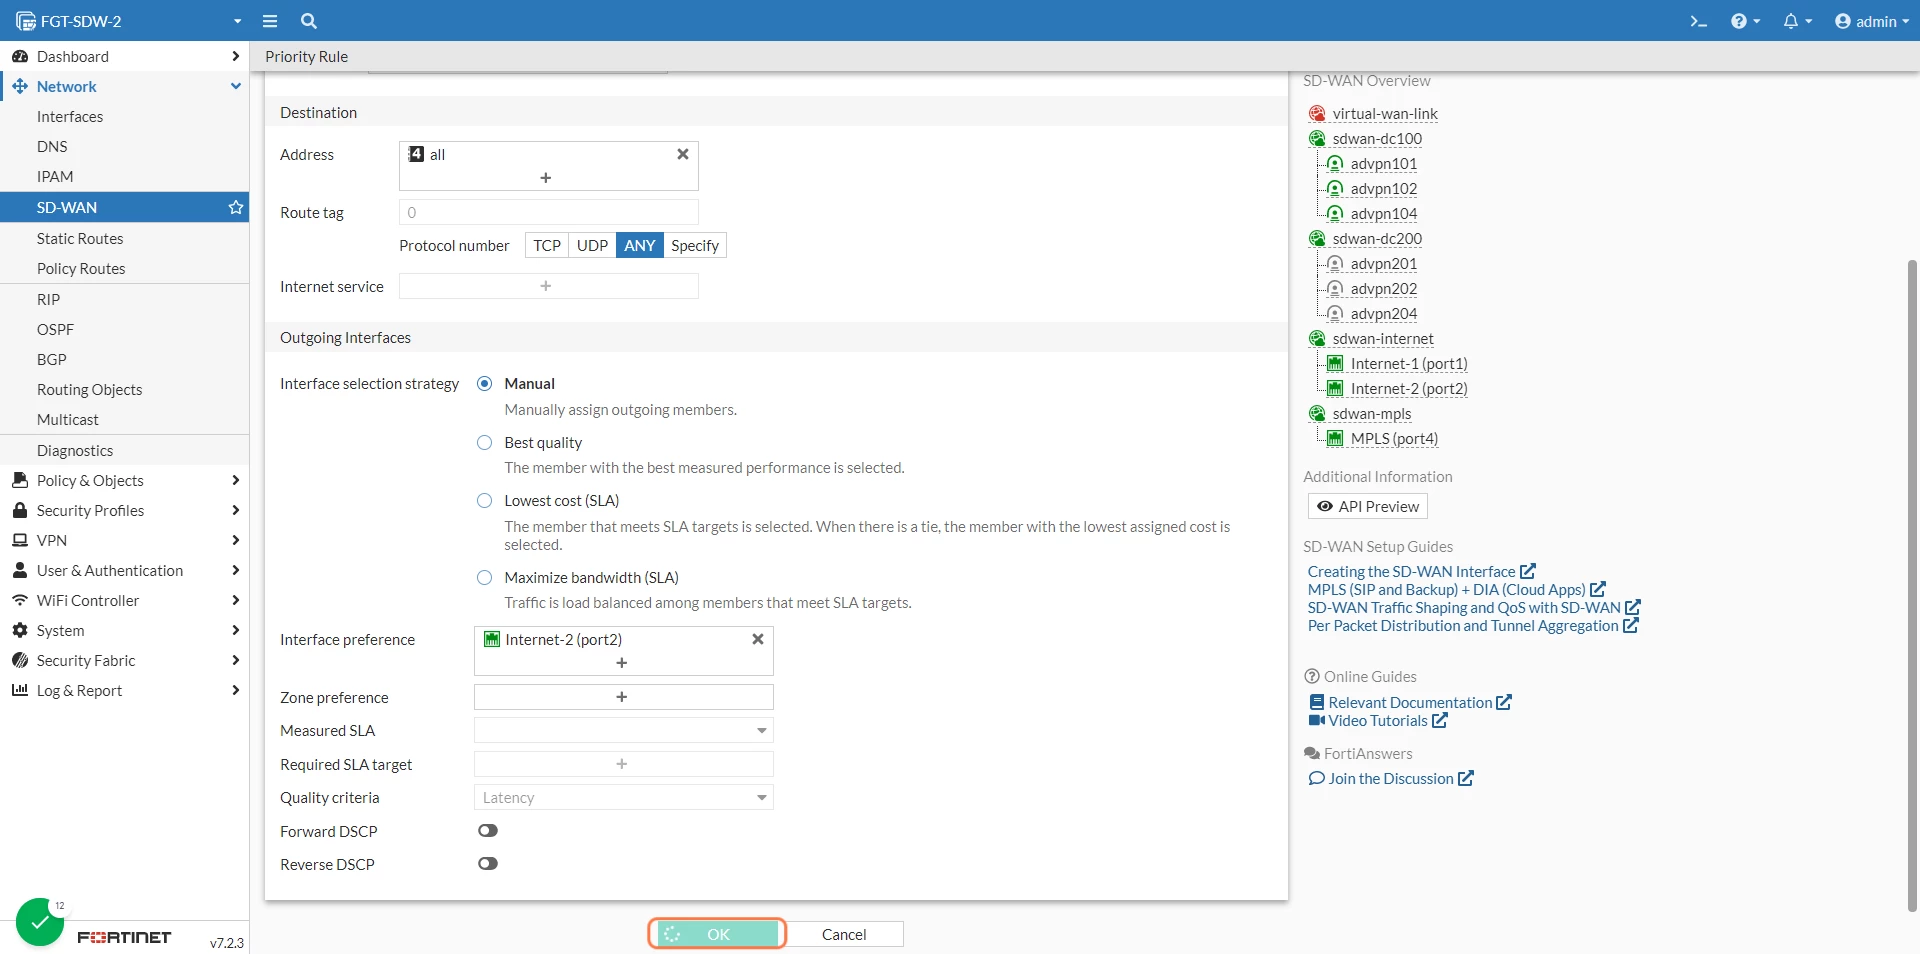Select the Best quality radio button
This screenshot has width=1920, height=954.
click(x=485, y=443)
